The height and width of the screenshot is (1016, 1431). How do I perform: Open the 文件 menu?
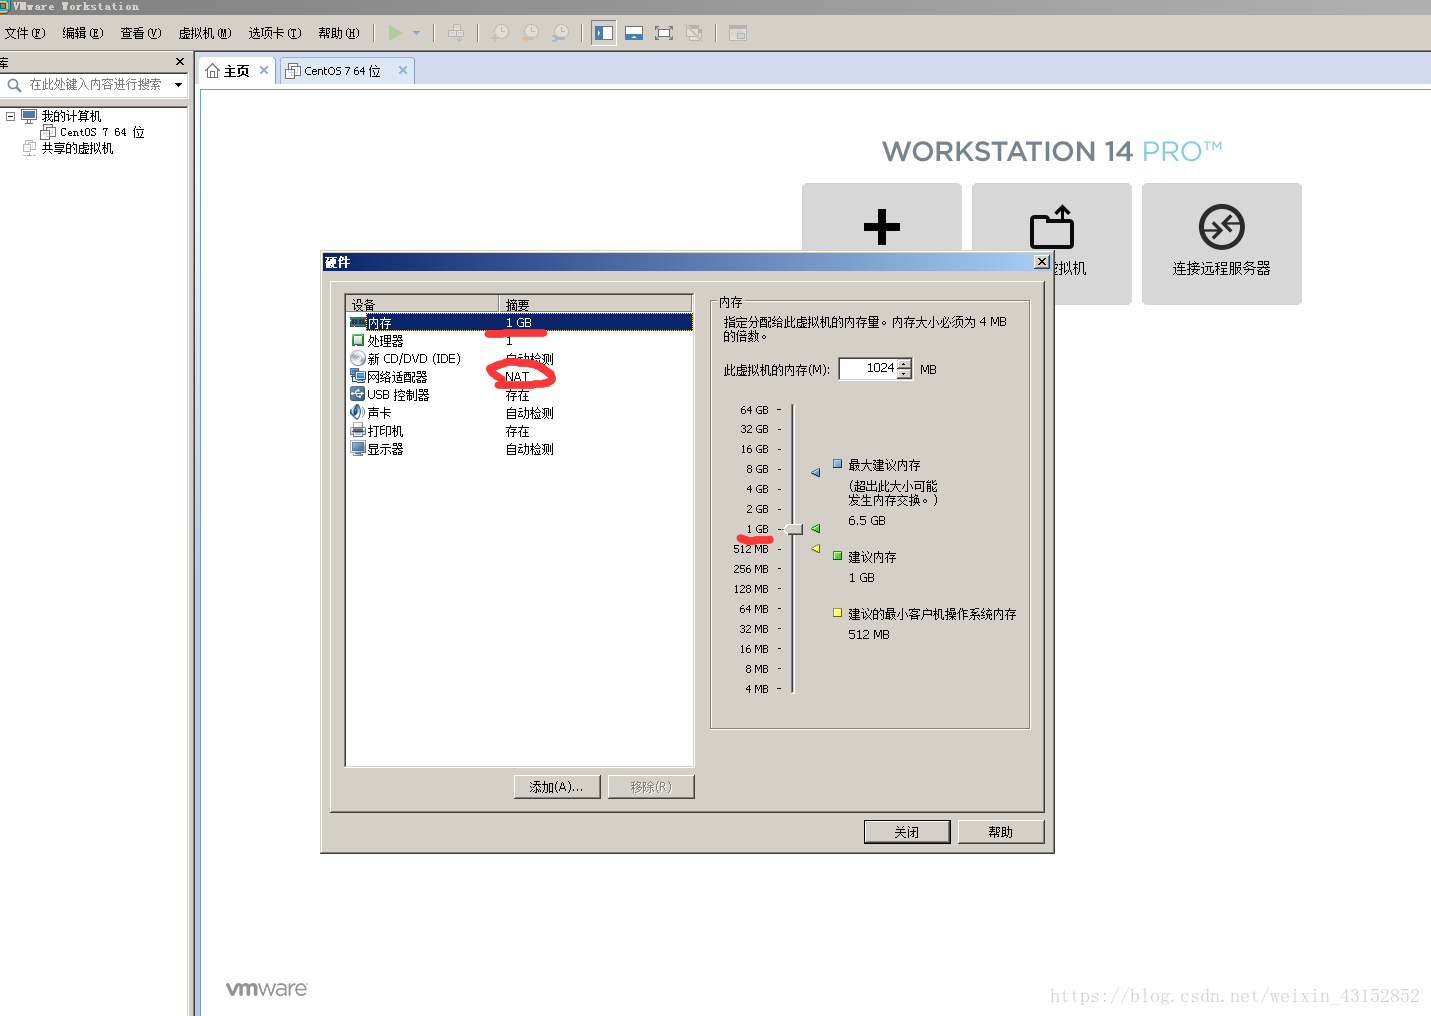tap(25, 33)
